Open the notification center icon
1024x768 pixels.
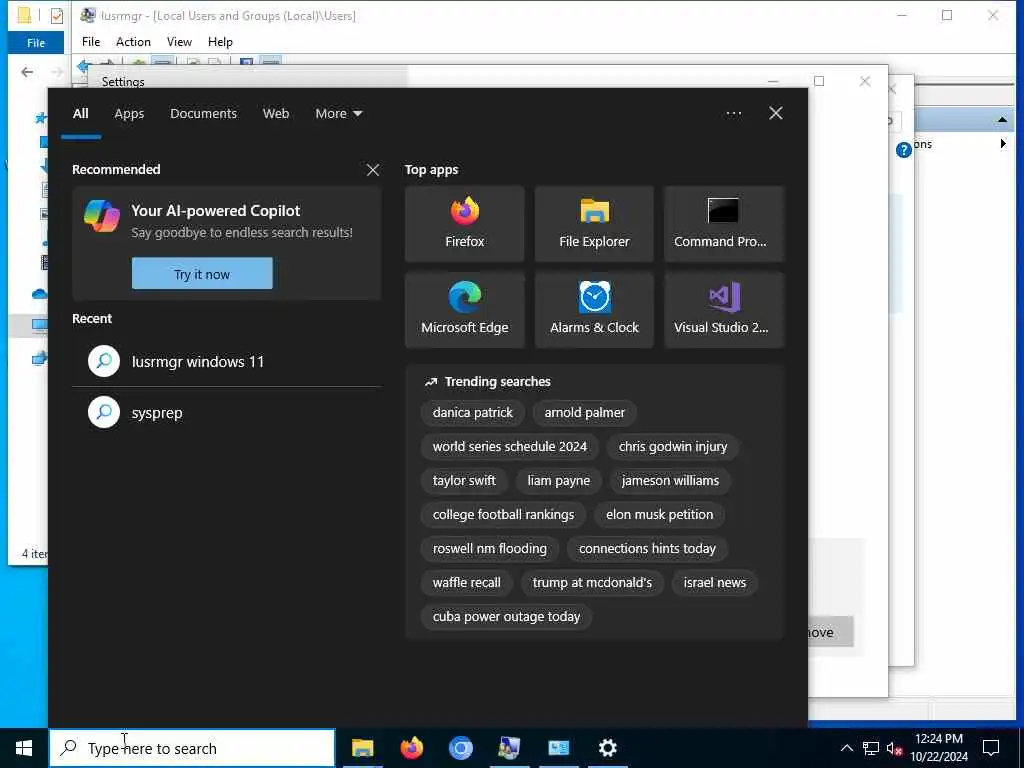[x=991, y=748]
